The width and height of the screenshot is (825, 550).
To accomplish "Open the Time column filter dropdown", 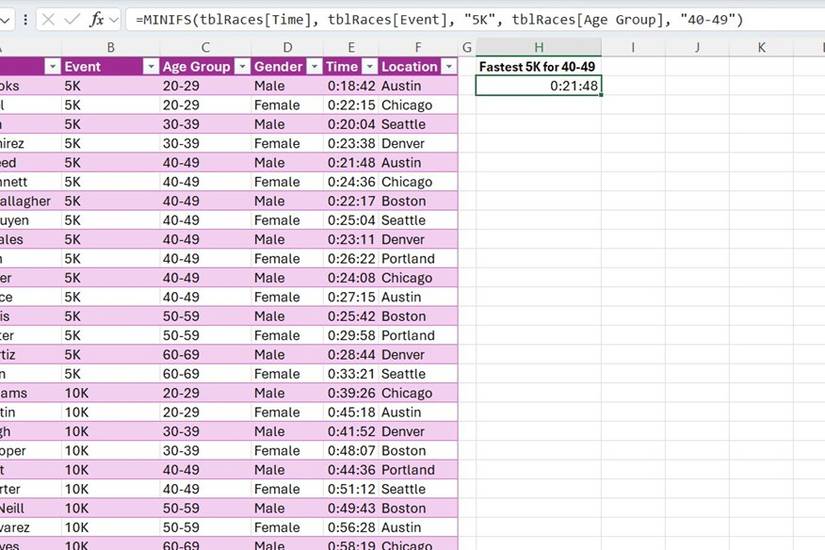I will [370, 66].
